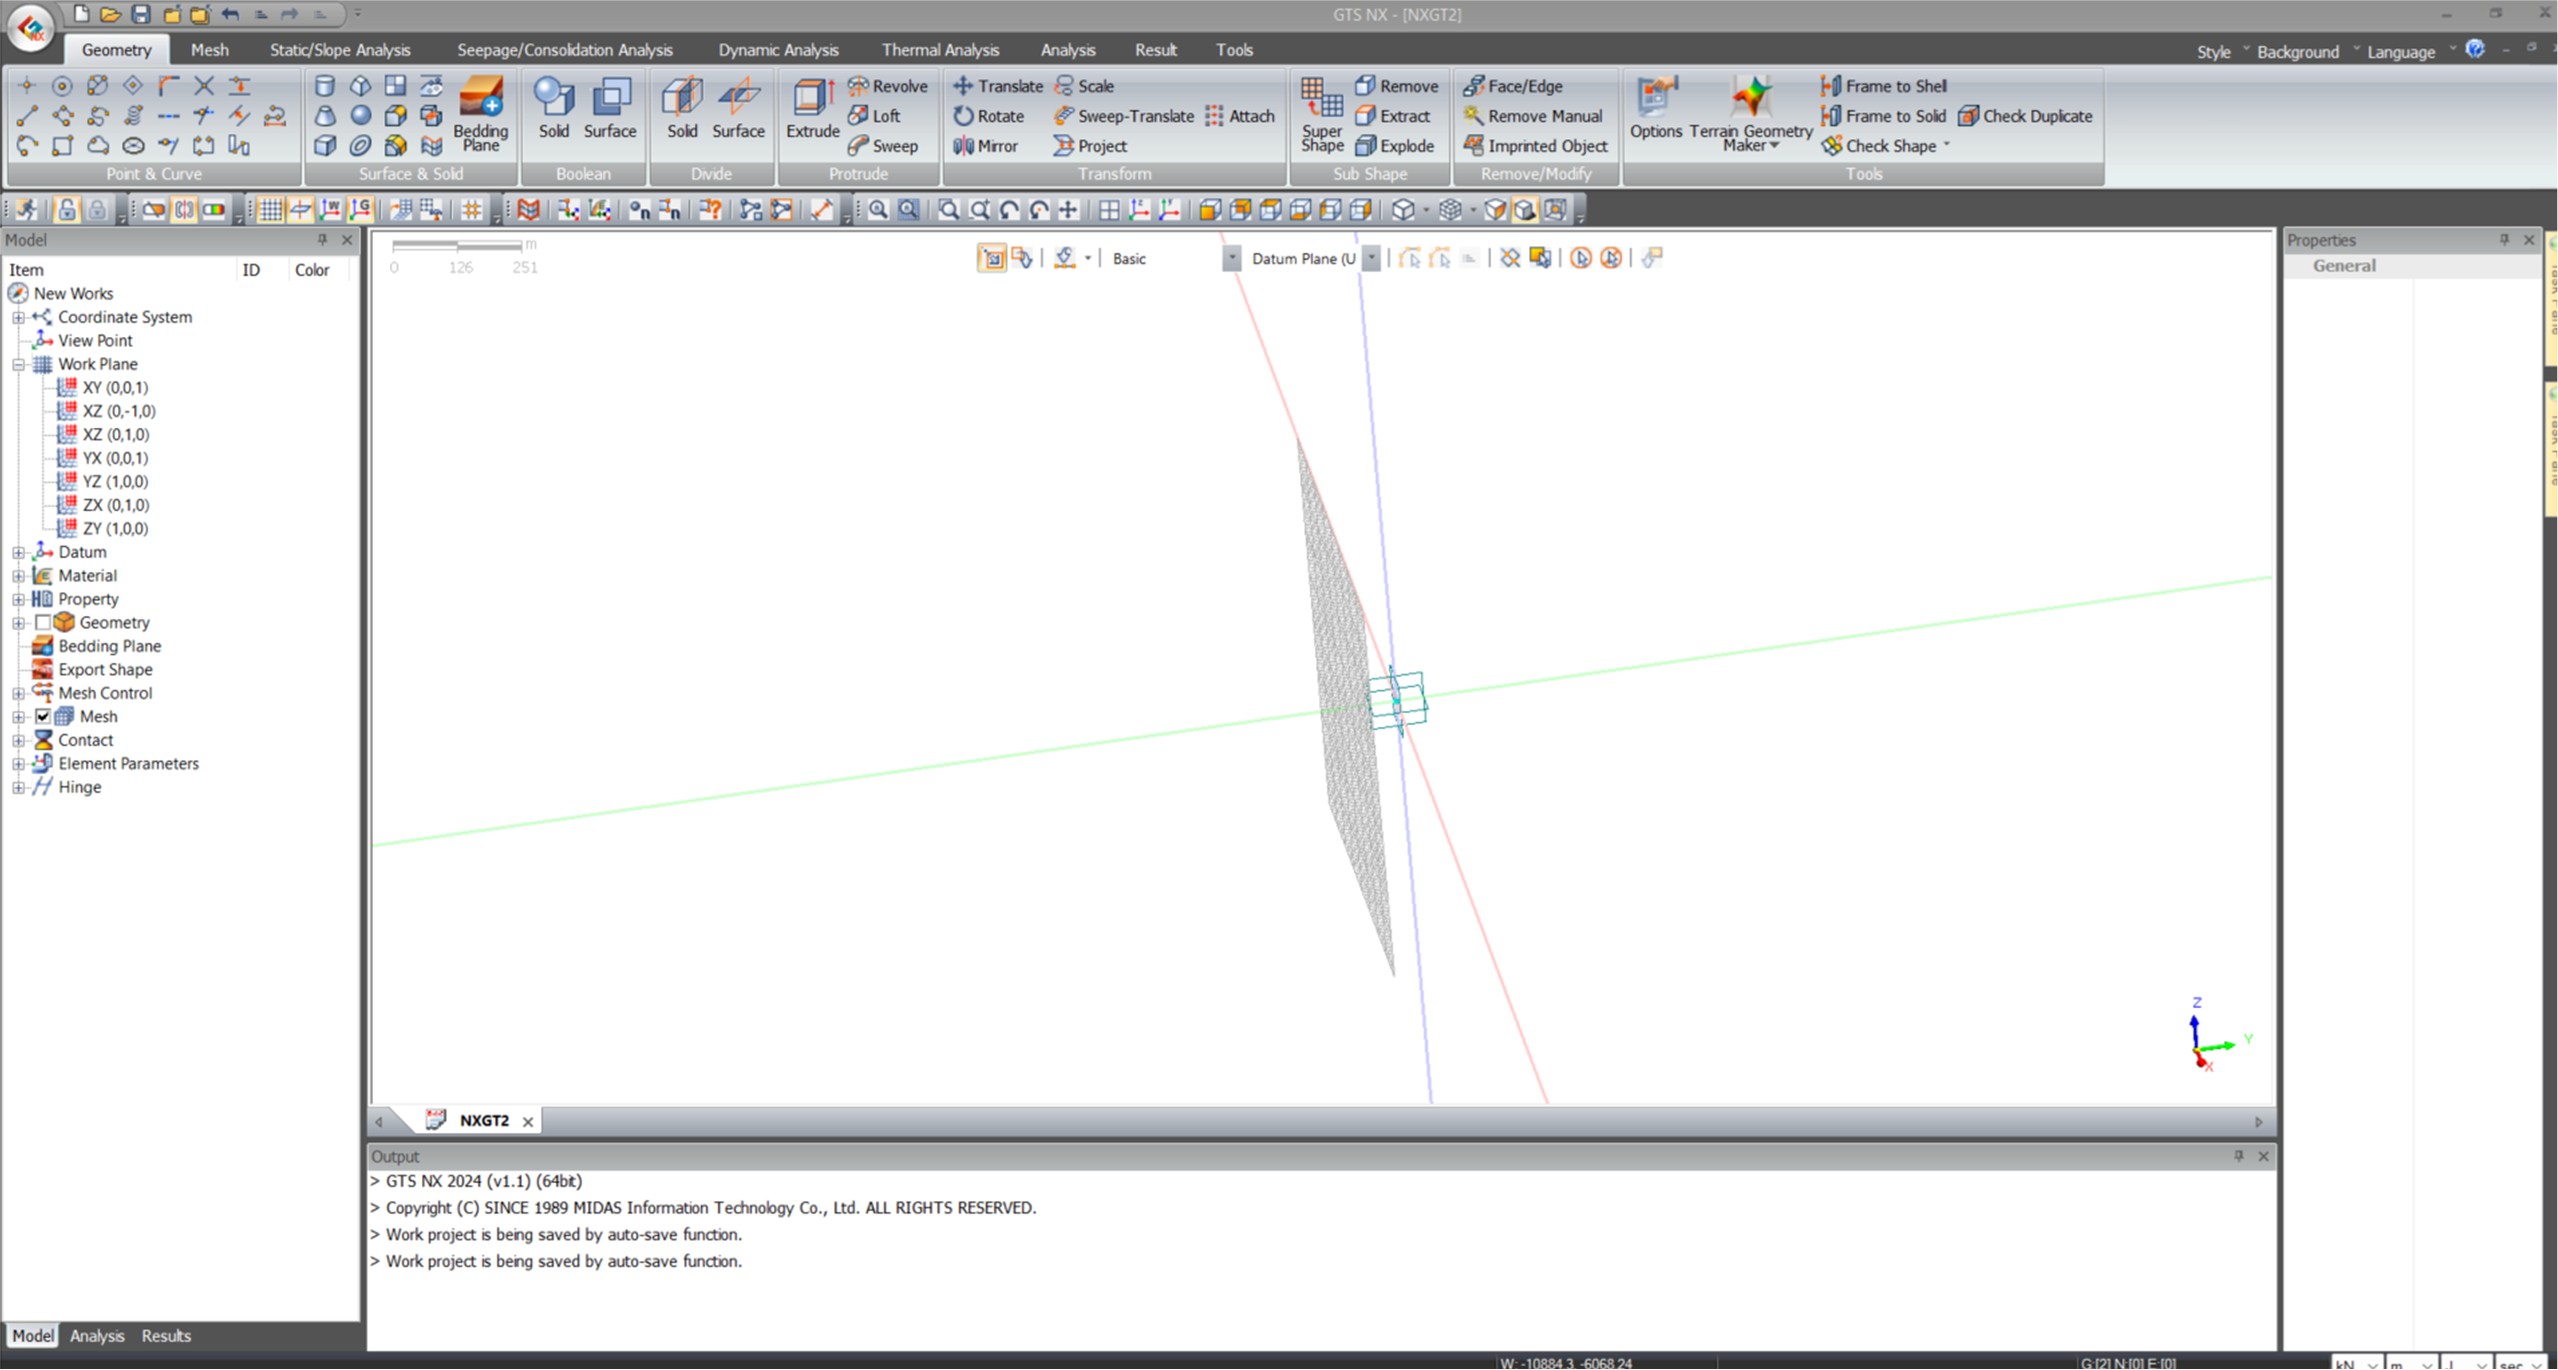Toggle the Mesh visibility checkbox
Image resolution: width=2558 pixels, height=1370 pixels.
coord(43,717)
